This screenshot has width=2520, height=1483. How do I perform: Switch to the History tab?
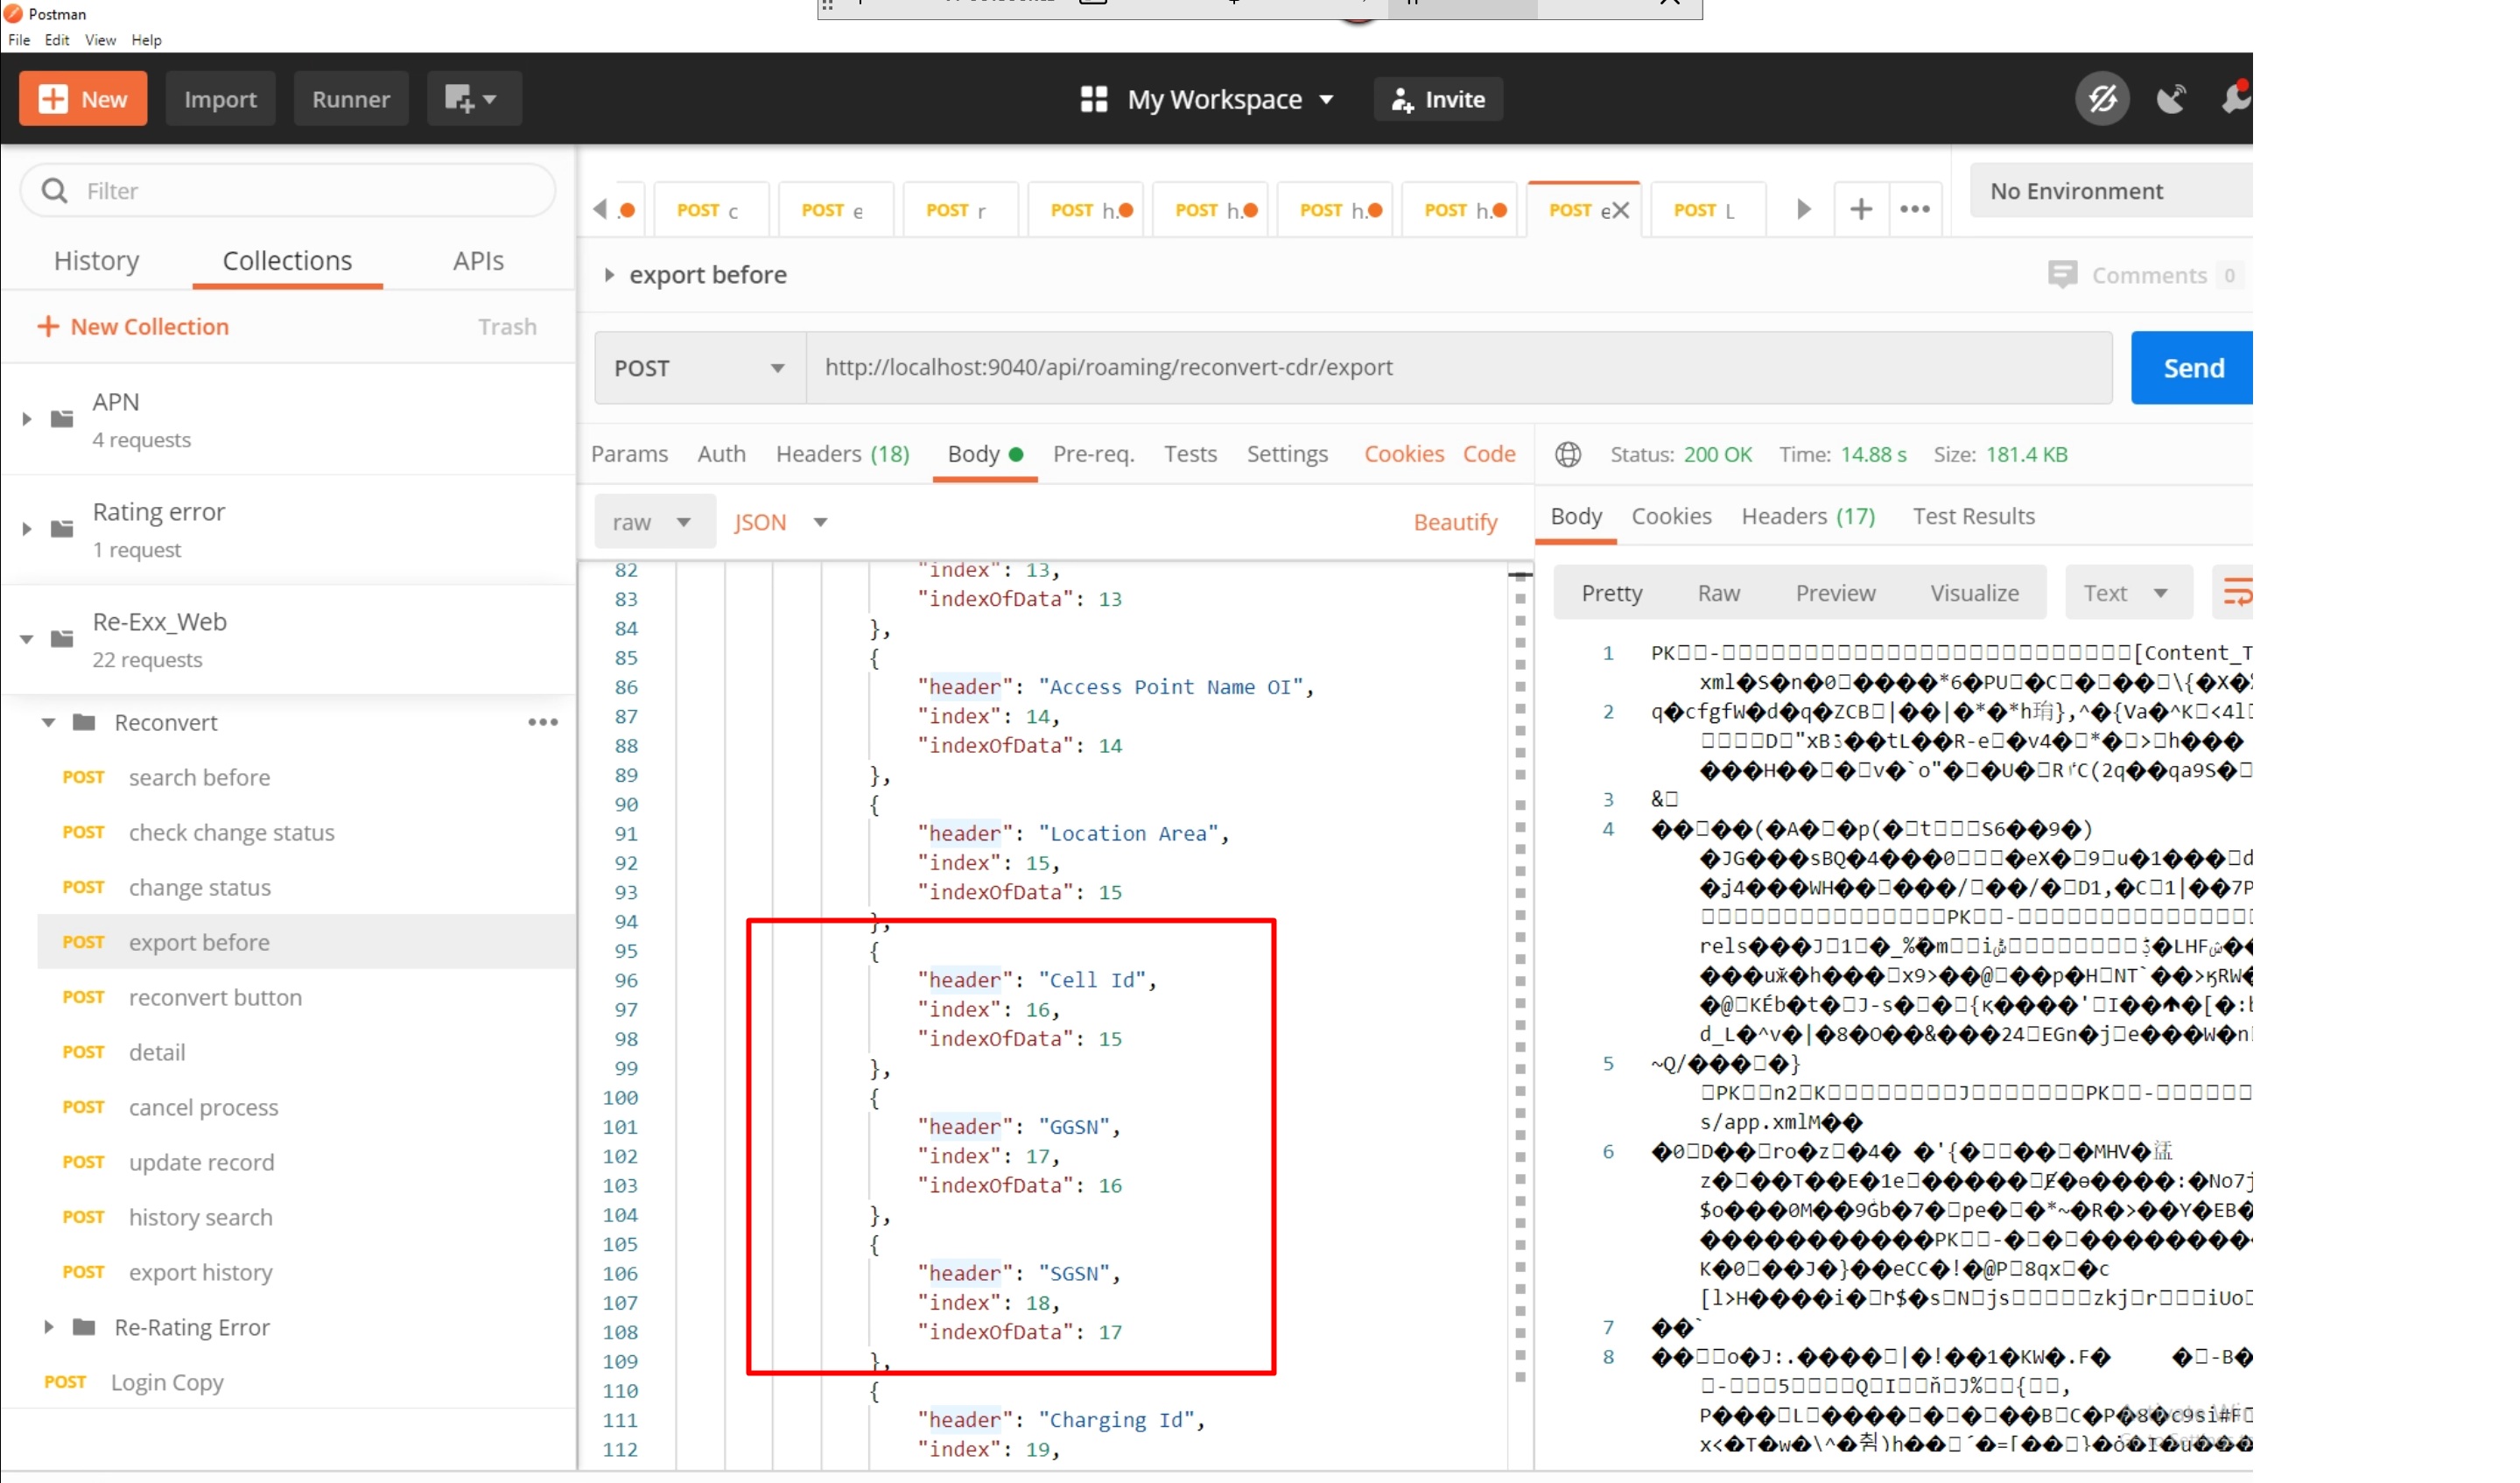pos(96,261)
